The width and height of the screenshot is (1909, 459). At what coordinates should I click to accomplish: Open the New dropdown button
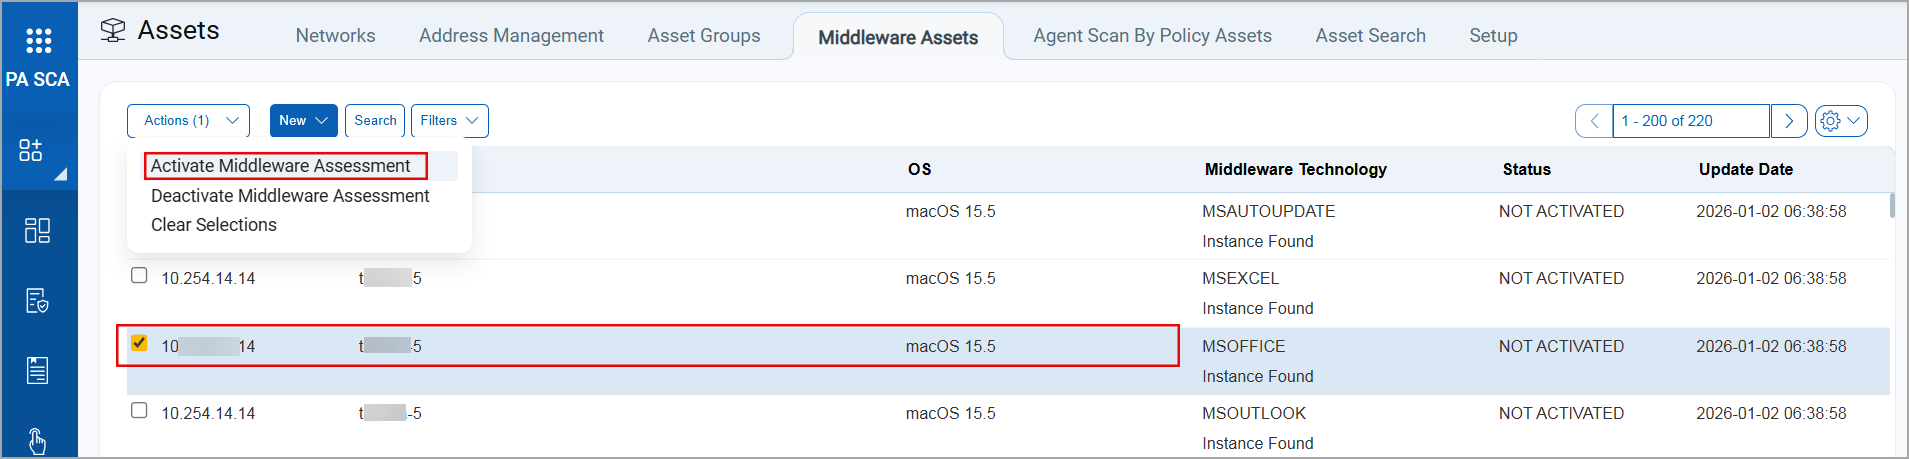[x=303, y=121]
